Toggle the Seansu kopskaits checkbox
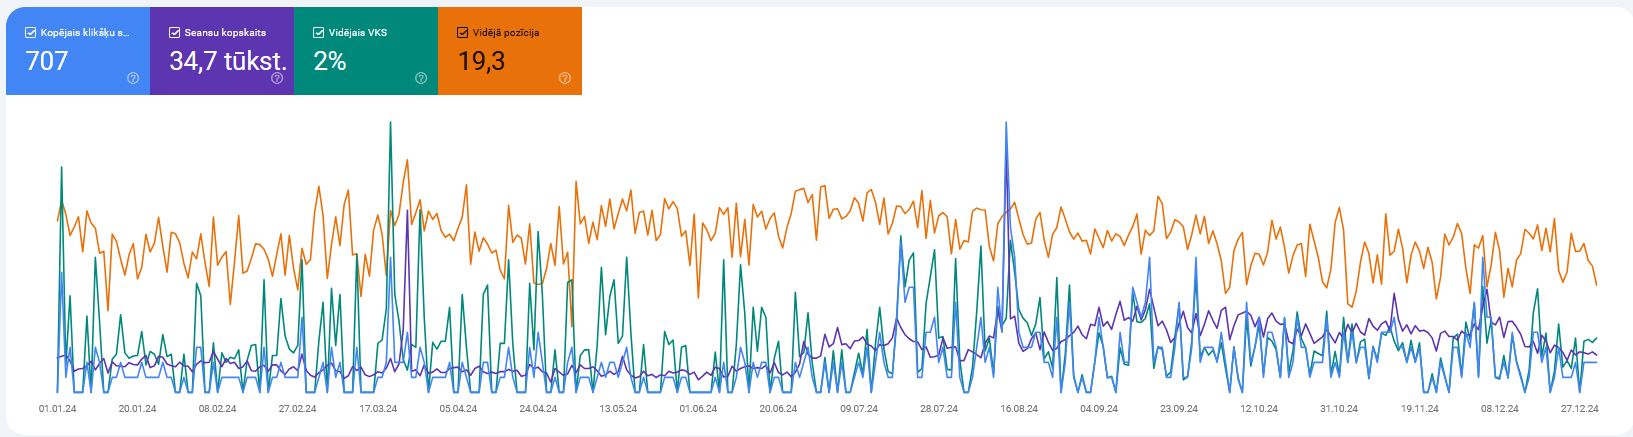The height and width of the screenshot is (437, 1633). (x=175, y=33)
